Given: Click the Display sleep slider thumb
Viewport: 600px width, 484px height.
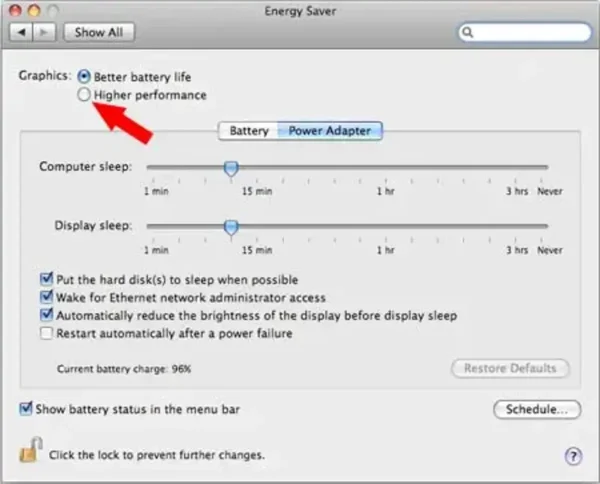Looking at the screenshot, I should (x=231, y=227).
